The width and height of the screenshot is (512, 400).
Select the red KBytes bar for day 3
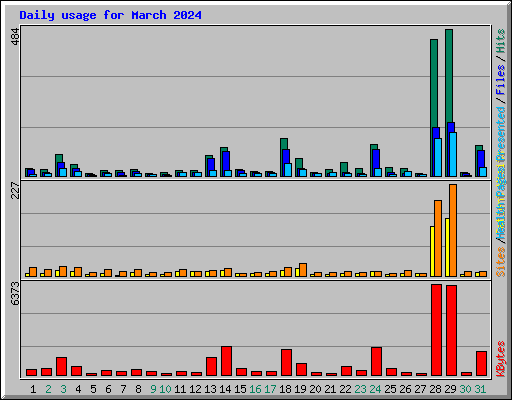[61, 367]
